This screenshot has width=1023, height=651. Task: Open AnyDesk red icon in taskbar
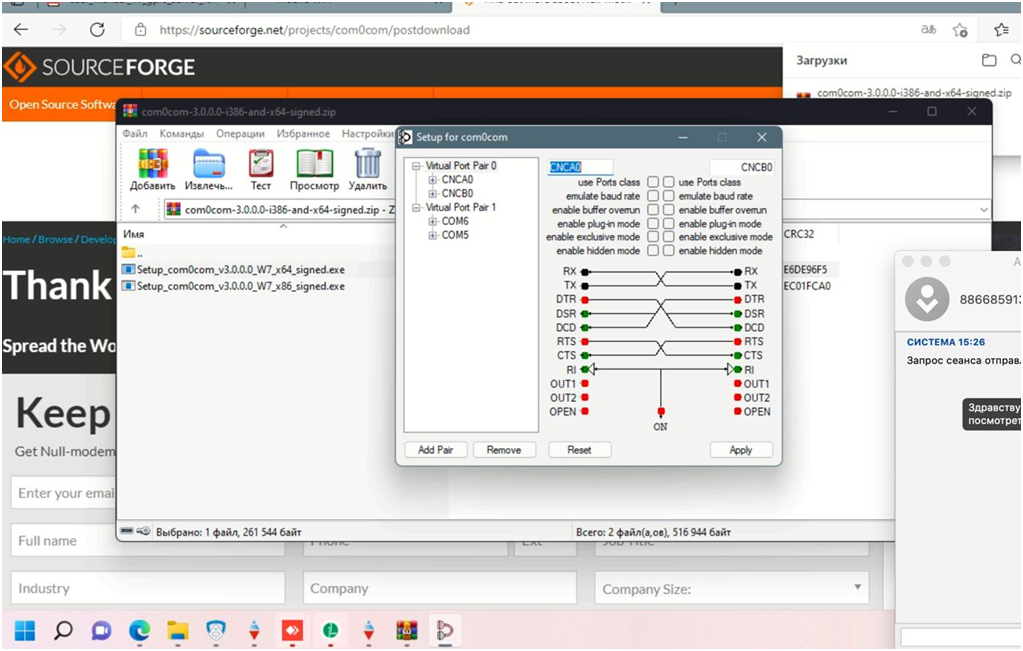pyautogui.click(x=292, y=630)
